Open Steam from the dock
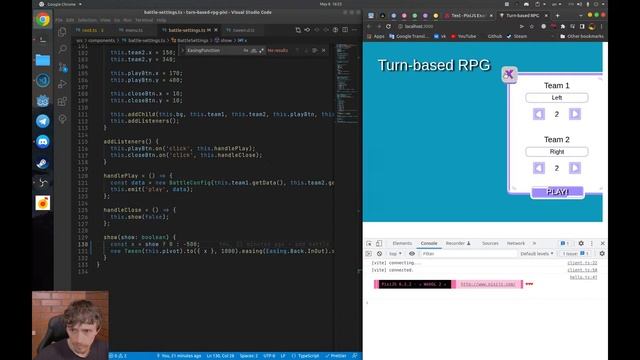This screenshot has height=360, width=640. pos(42,162)
